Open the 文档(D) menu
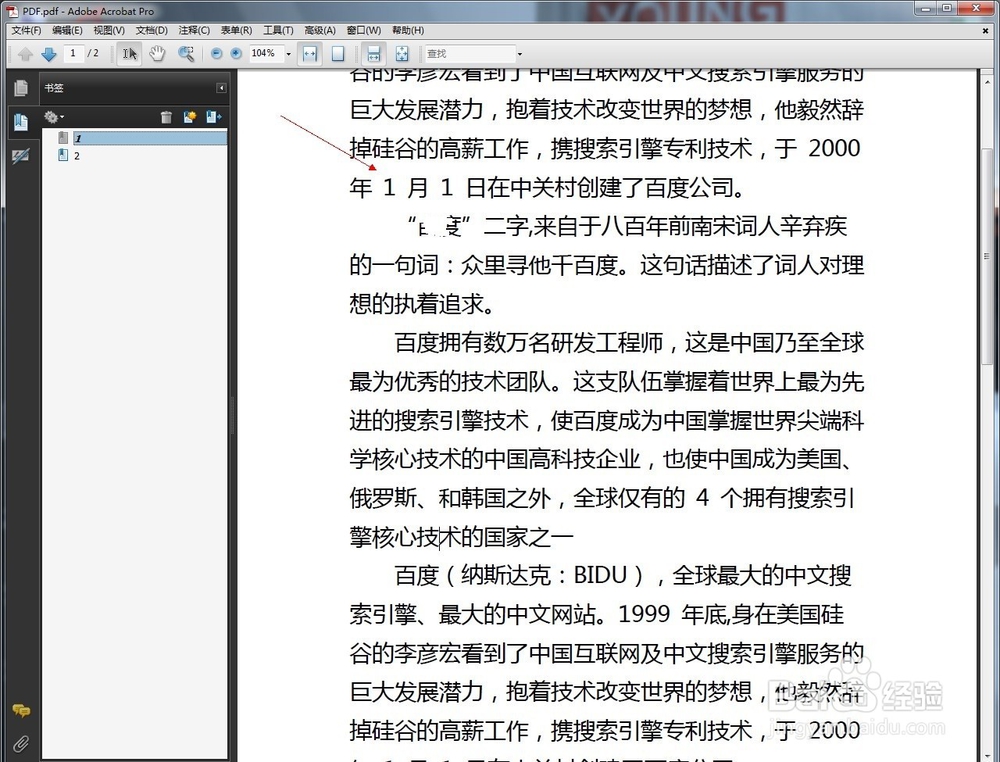Viewport: 1000px width, 762px height. 151,30
